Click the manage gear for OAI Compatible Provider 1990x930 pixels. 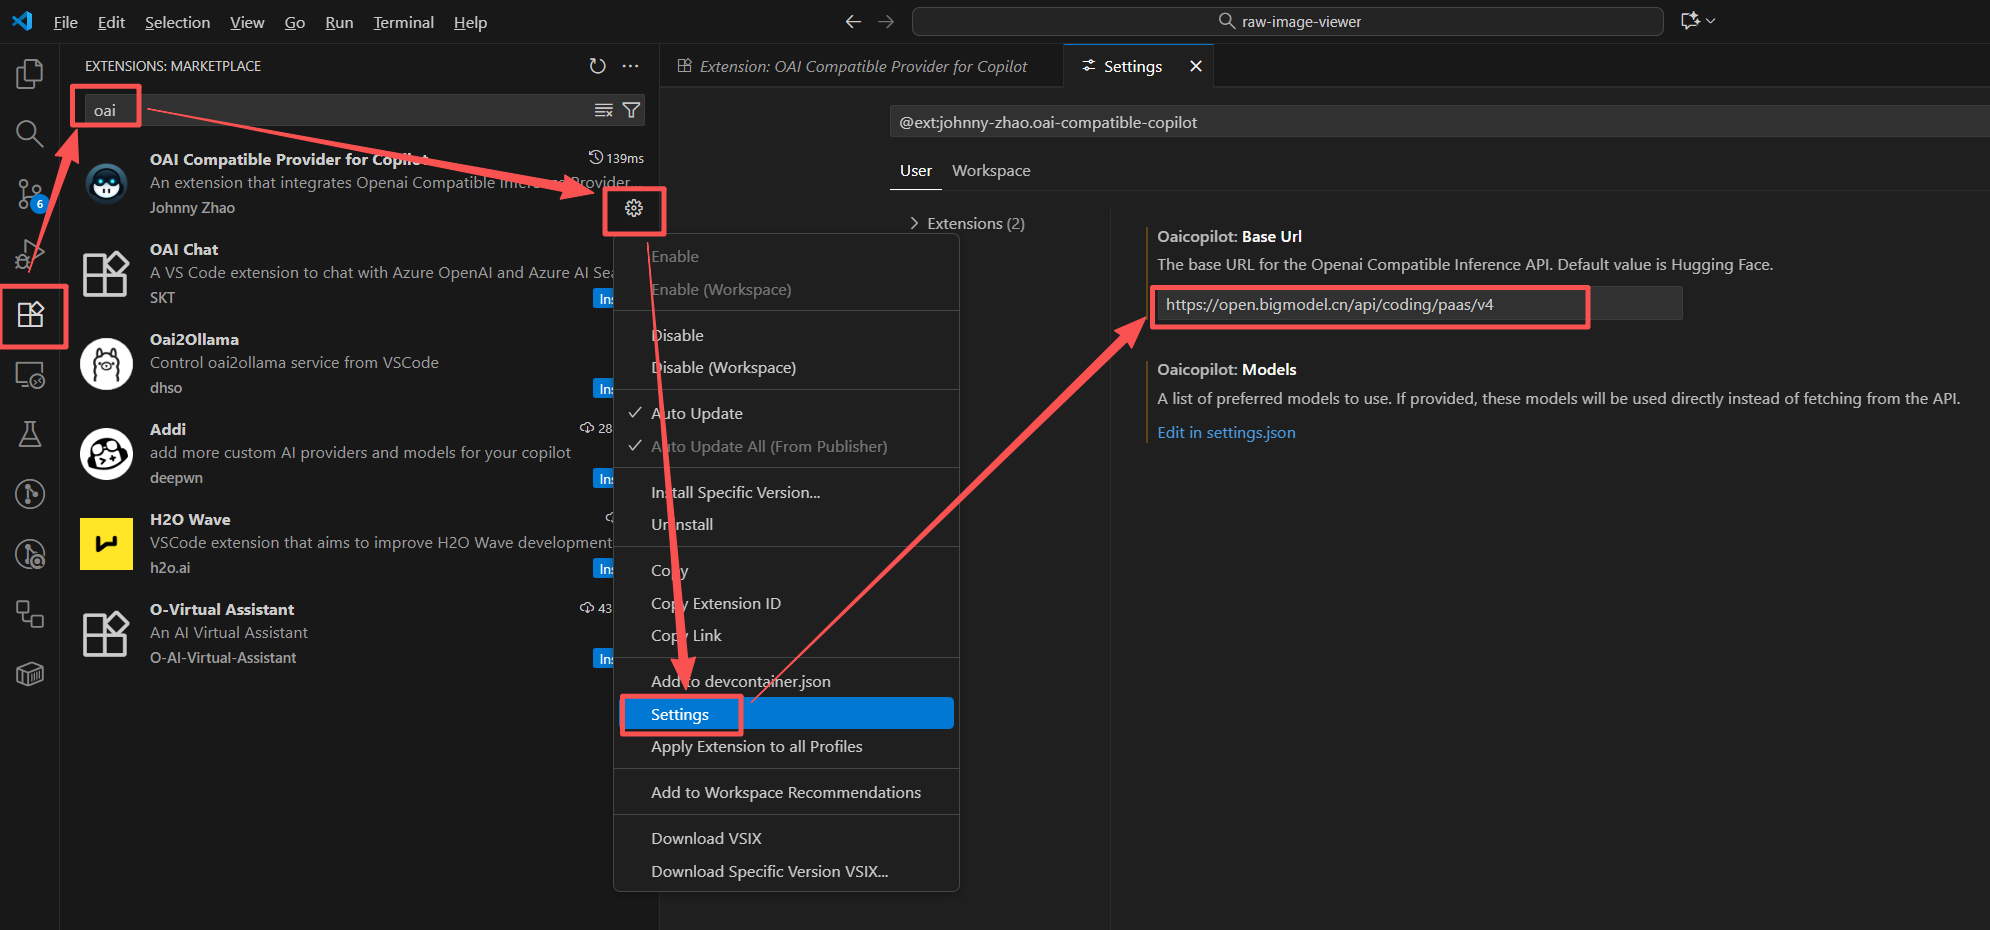(x=634, y=208)
